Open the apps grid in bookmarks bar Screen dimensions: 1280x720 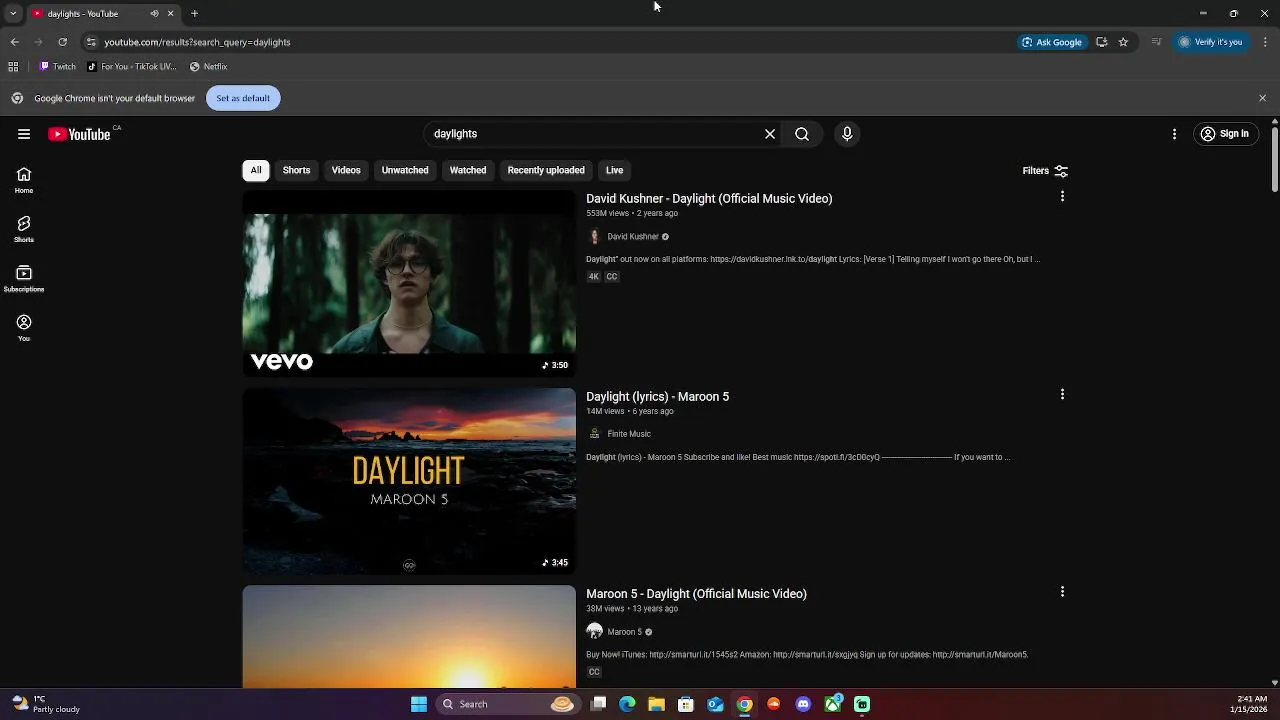13,67
